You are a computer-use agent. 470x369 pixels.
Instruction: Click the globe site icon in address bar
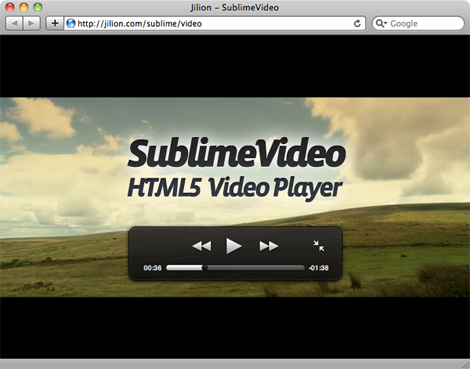click(71, 23)
